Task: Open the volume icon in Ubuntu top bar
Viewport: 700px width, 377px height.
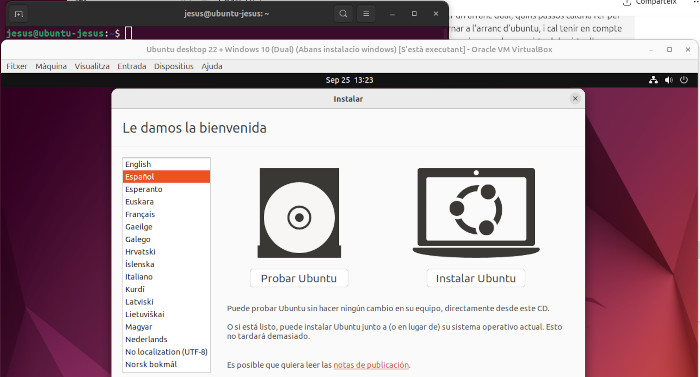Action: (668, 80)
